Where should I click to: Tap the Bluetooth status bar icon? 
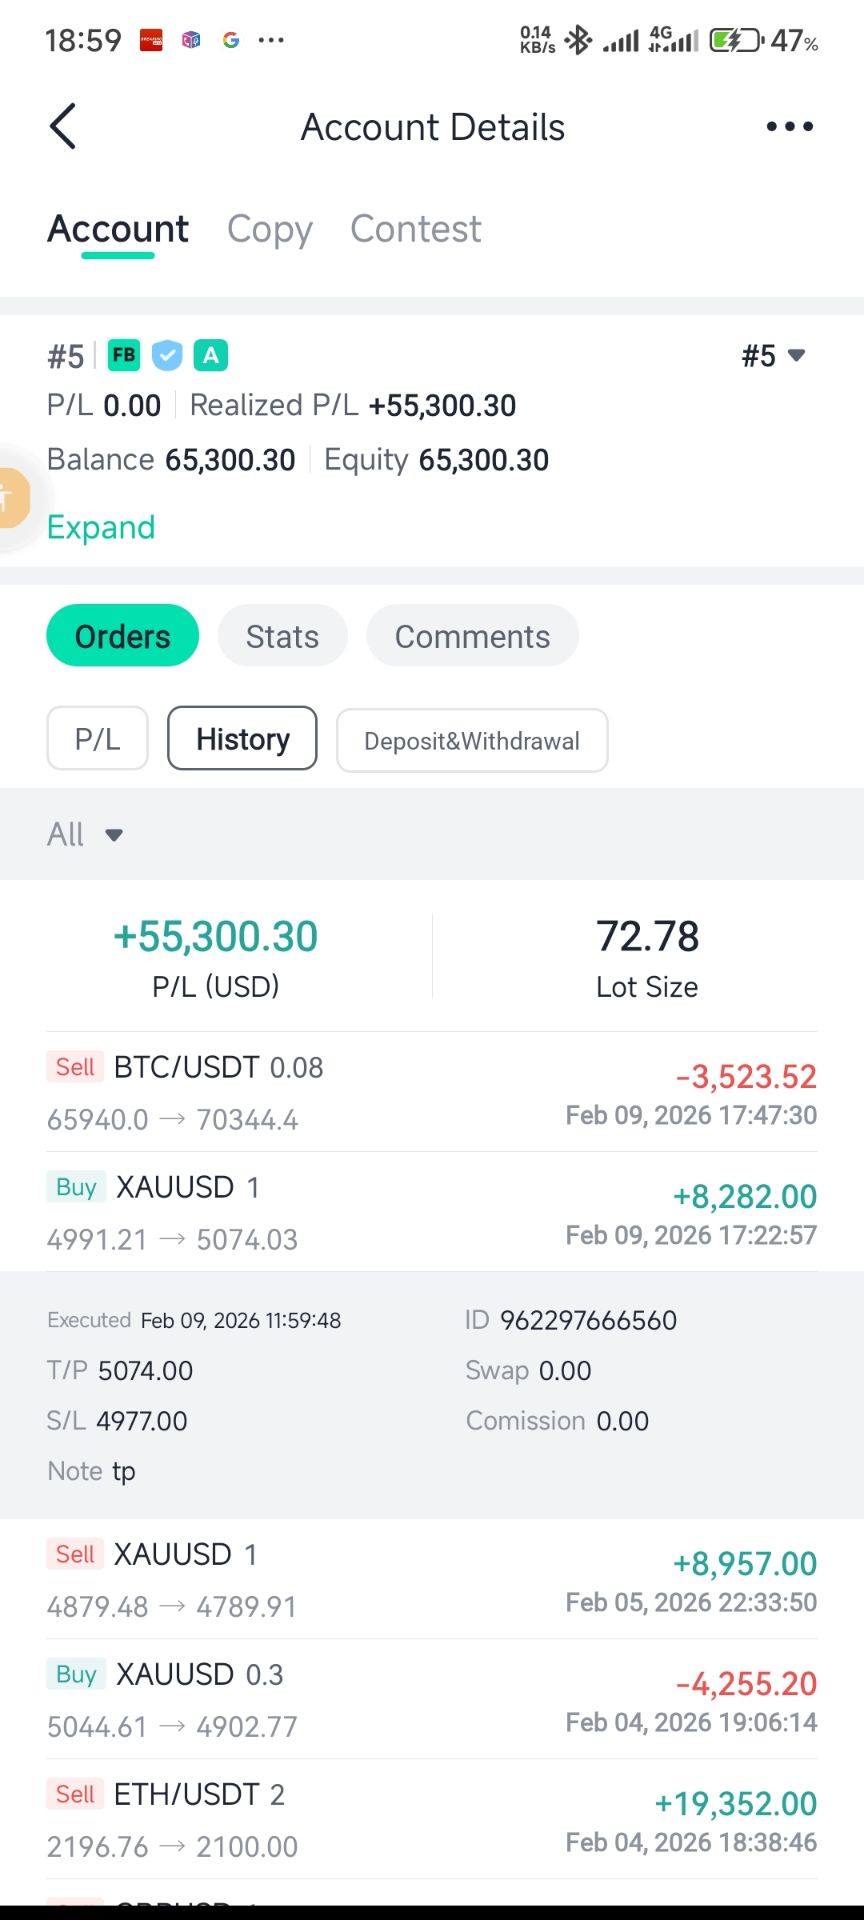578,40
